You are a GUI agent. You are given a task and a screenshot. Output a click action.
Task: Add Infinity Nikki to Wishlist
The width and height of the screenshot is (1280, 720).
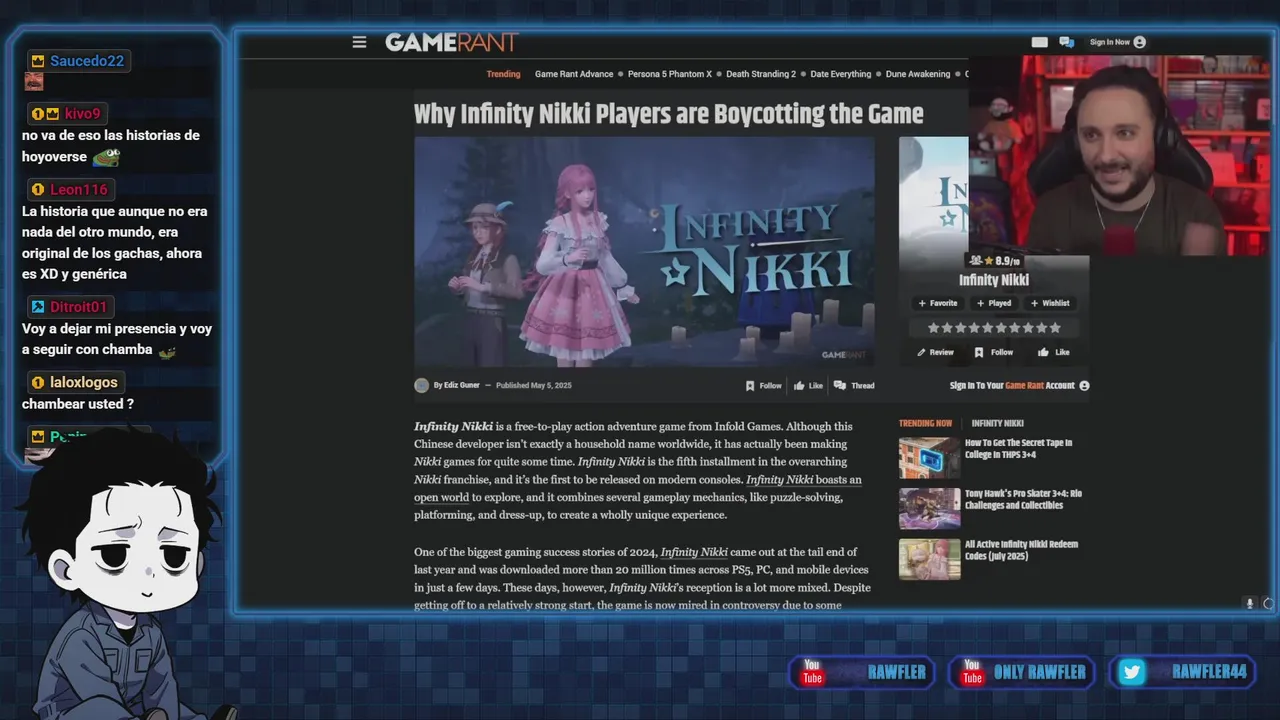pos(1050,303)
